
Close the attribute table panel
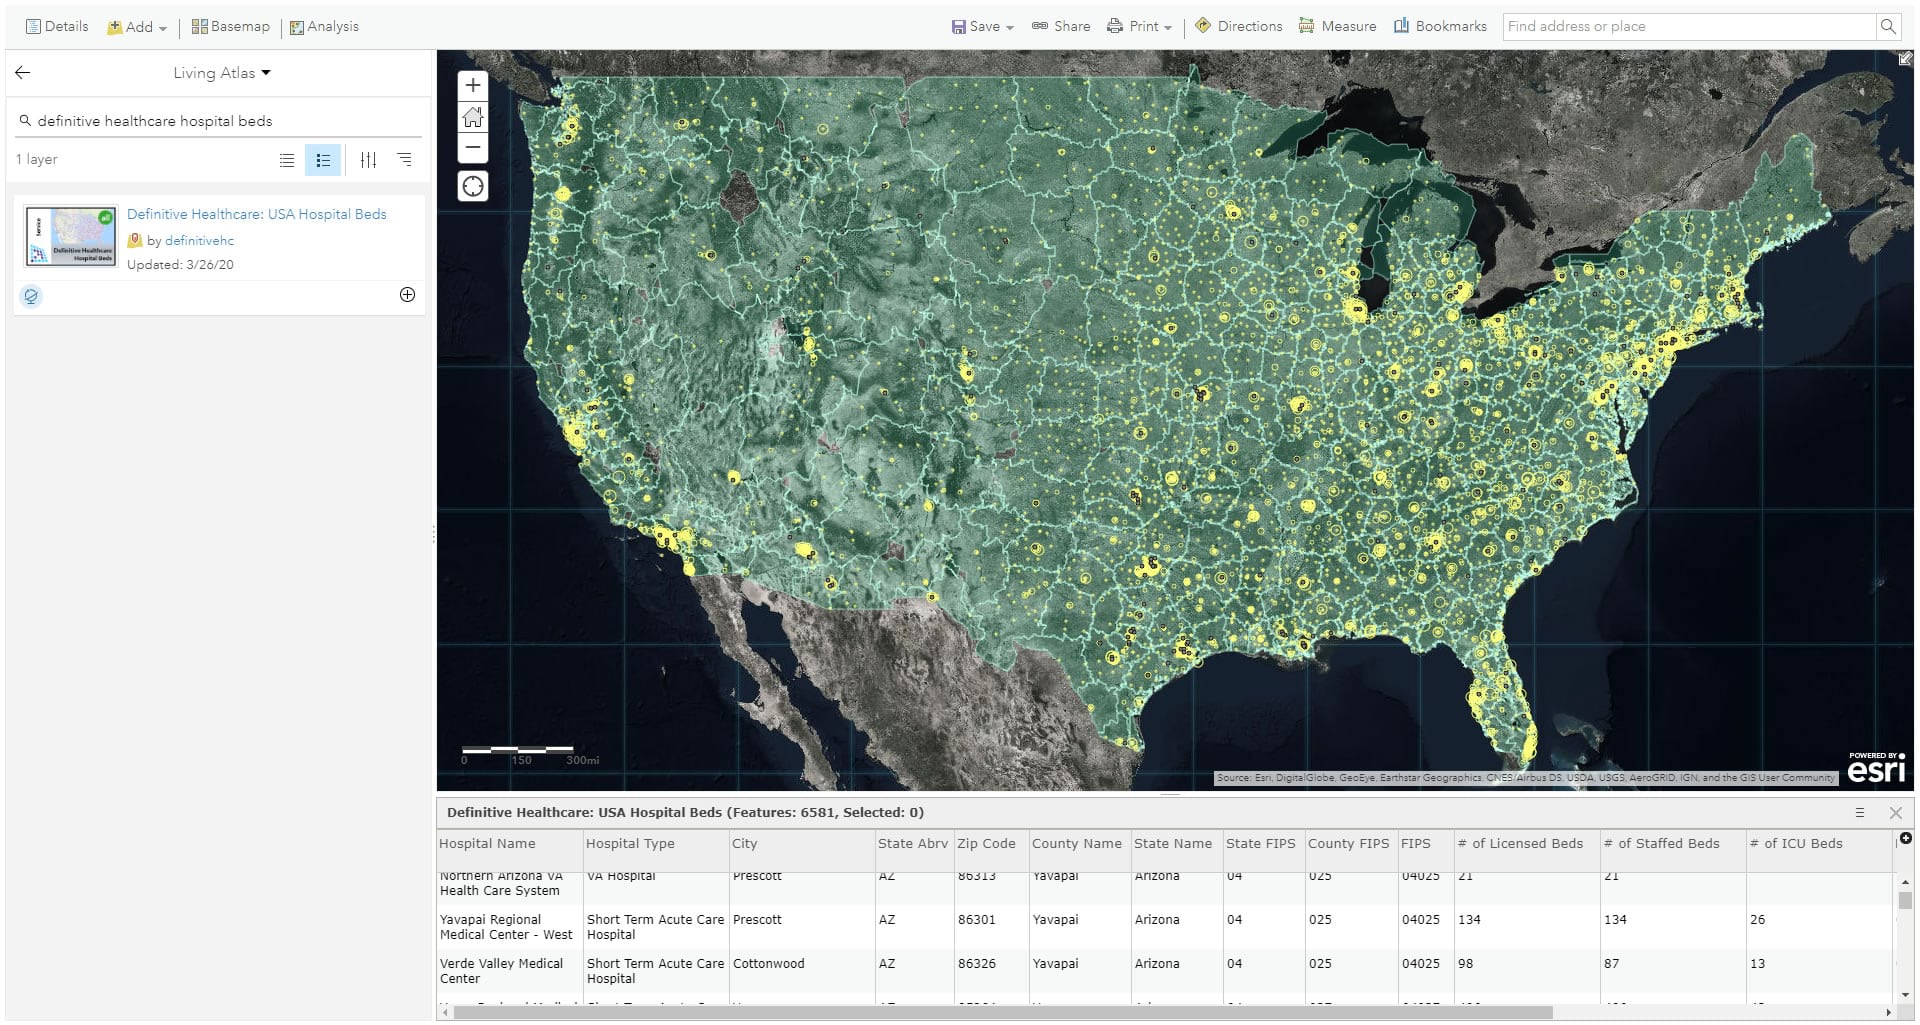[x=1895, y=813]
